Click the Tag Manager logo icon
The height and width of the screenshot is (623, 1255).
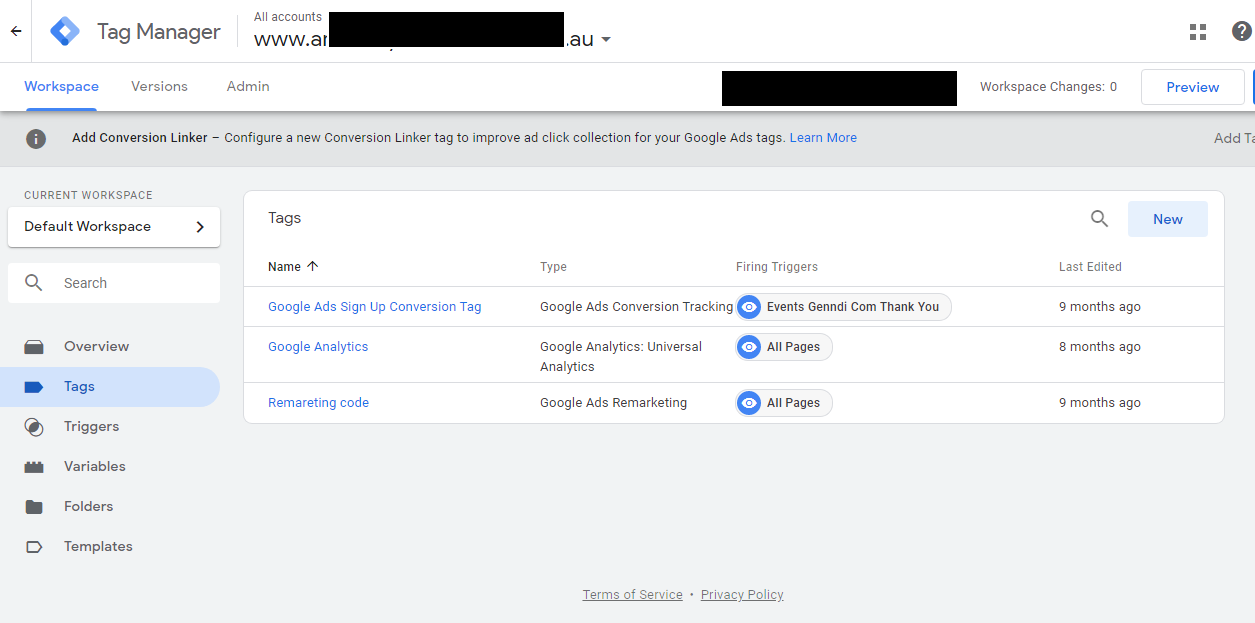(65, 31)
